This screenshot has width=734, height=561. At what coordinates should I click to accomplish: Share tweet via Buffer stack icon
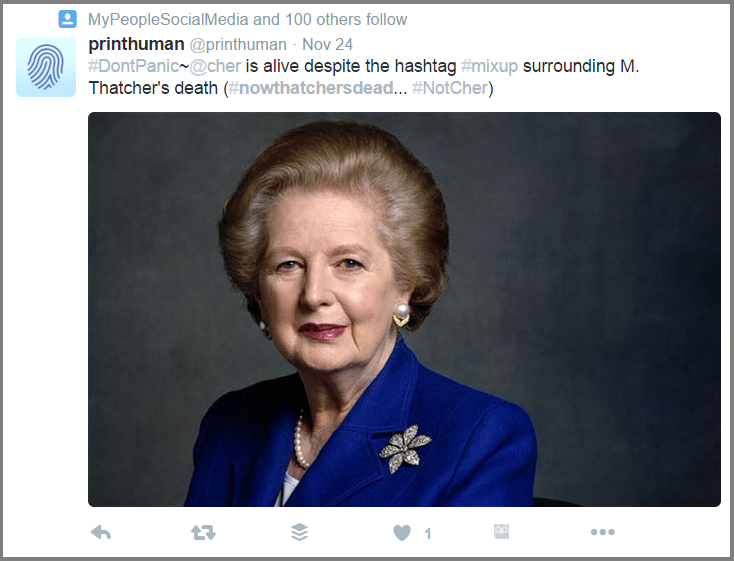300,532
